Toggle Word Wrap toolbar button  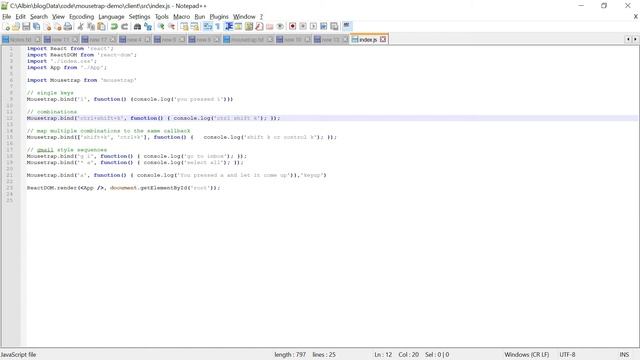[x=208, y=27]
